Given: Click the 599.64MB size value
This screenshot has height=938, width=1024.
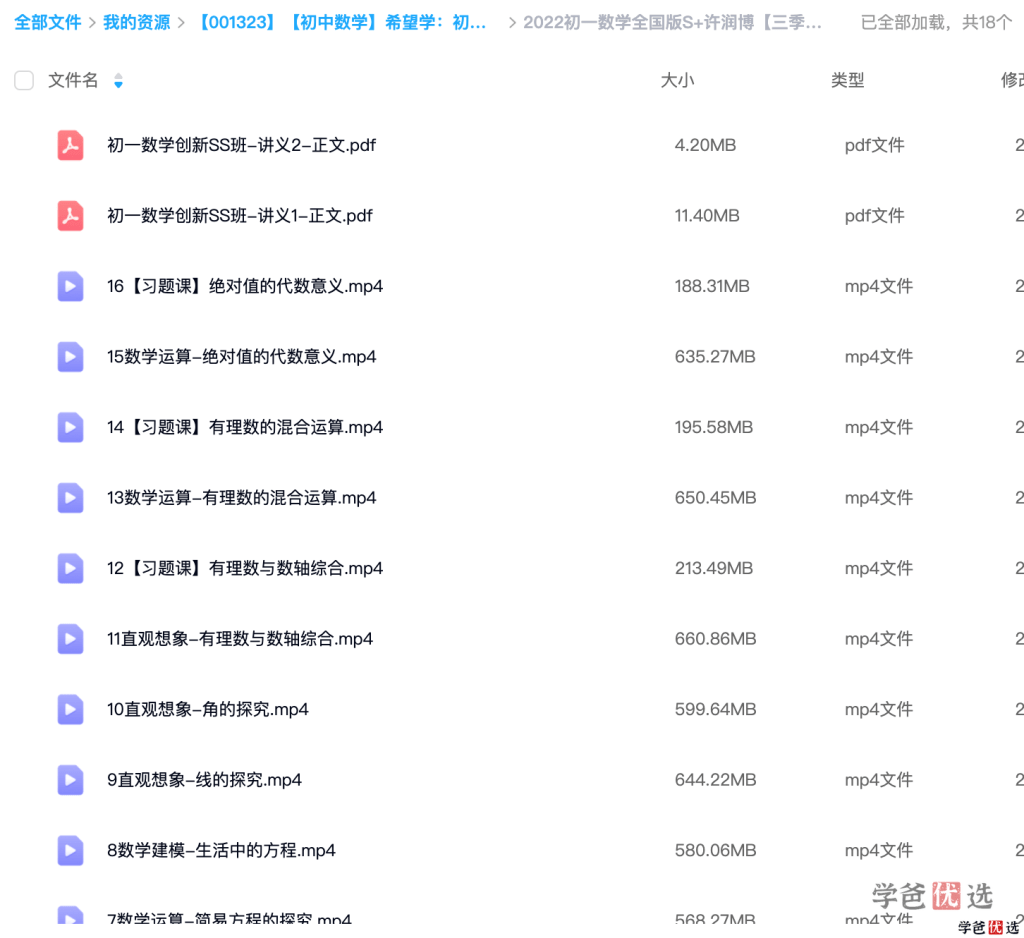Looking at the screenshot, I should 716,709.
